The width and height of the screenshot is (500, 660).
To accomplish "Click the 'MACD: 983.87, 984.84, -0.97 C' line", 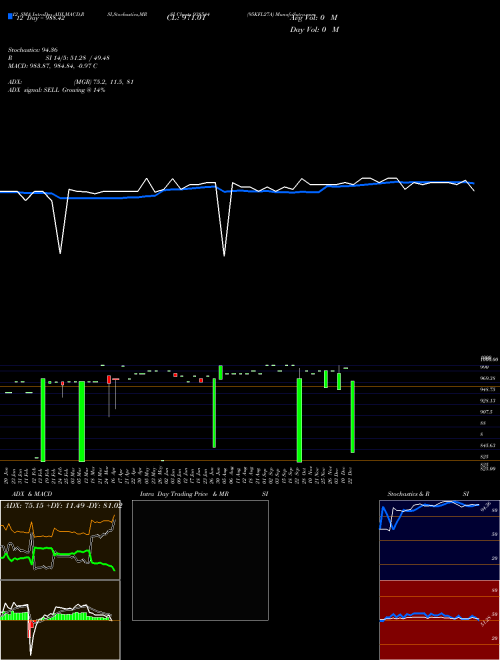I will [53, 66].
